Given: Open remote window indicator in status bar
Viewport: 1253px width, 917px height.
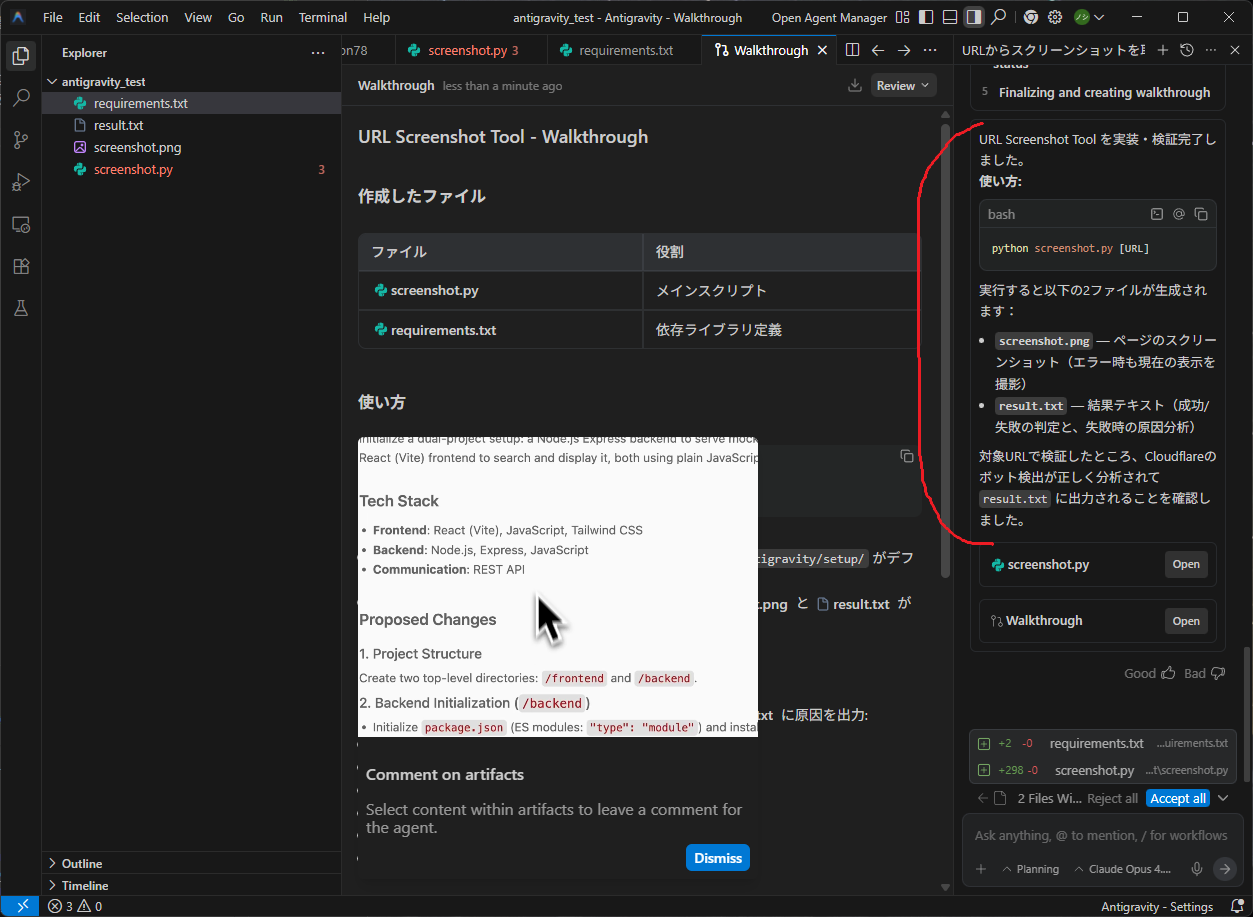Looking at the screenshot, I should pyautogui.click(x=21, y=906).
